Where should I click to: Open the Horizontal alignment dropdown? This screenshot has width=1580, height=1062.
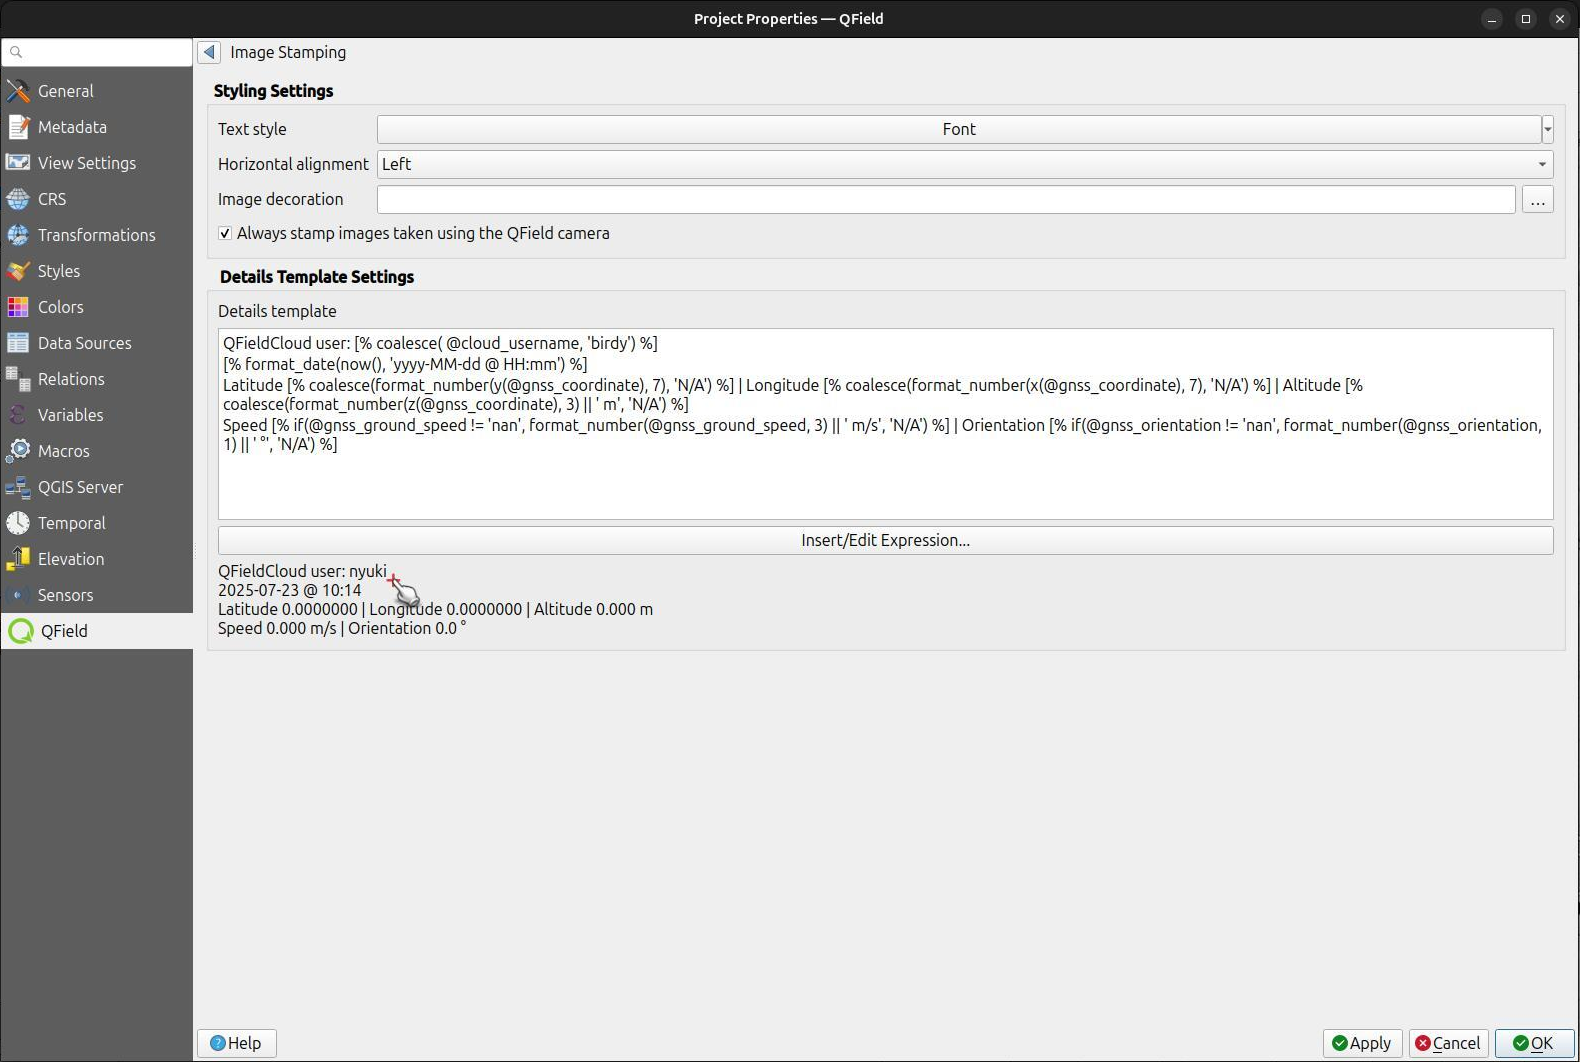pos(965,164)
